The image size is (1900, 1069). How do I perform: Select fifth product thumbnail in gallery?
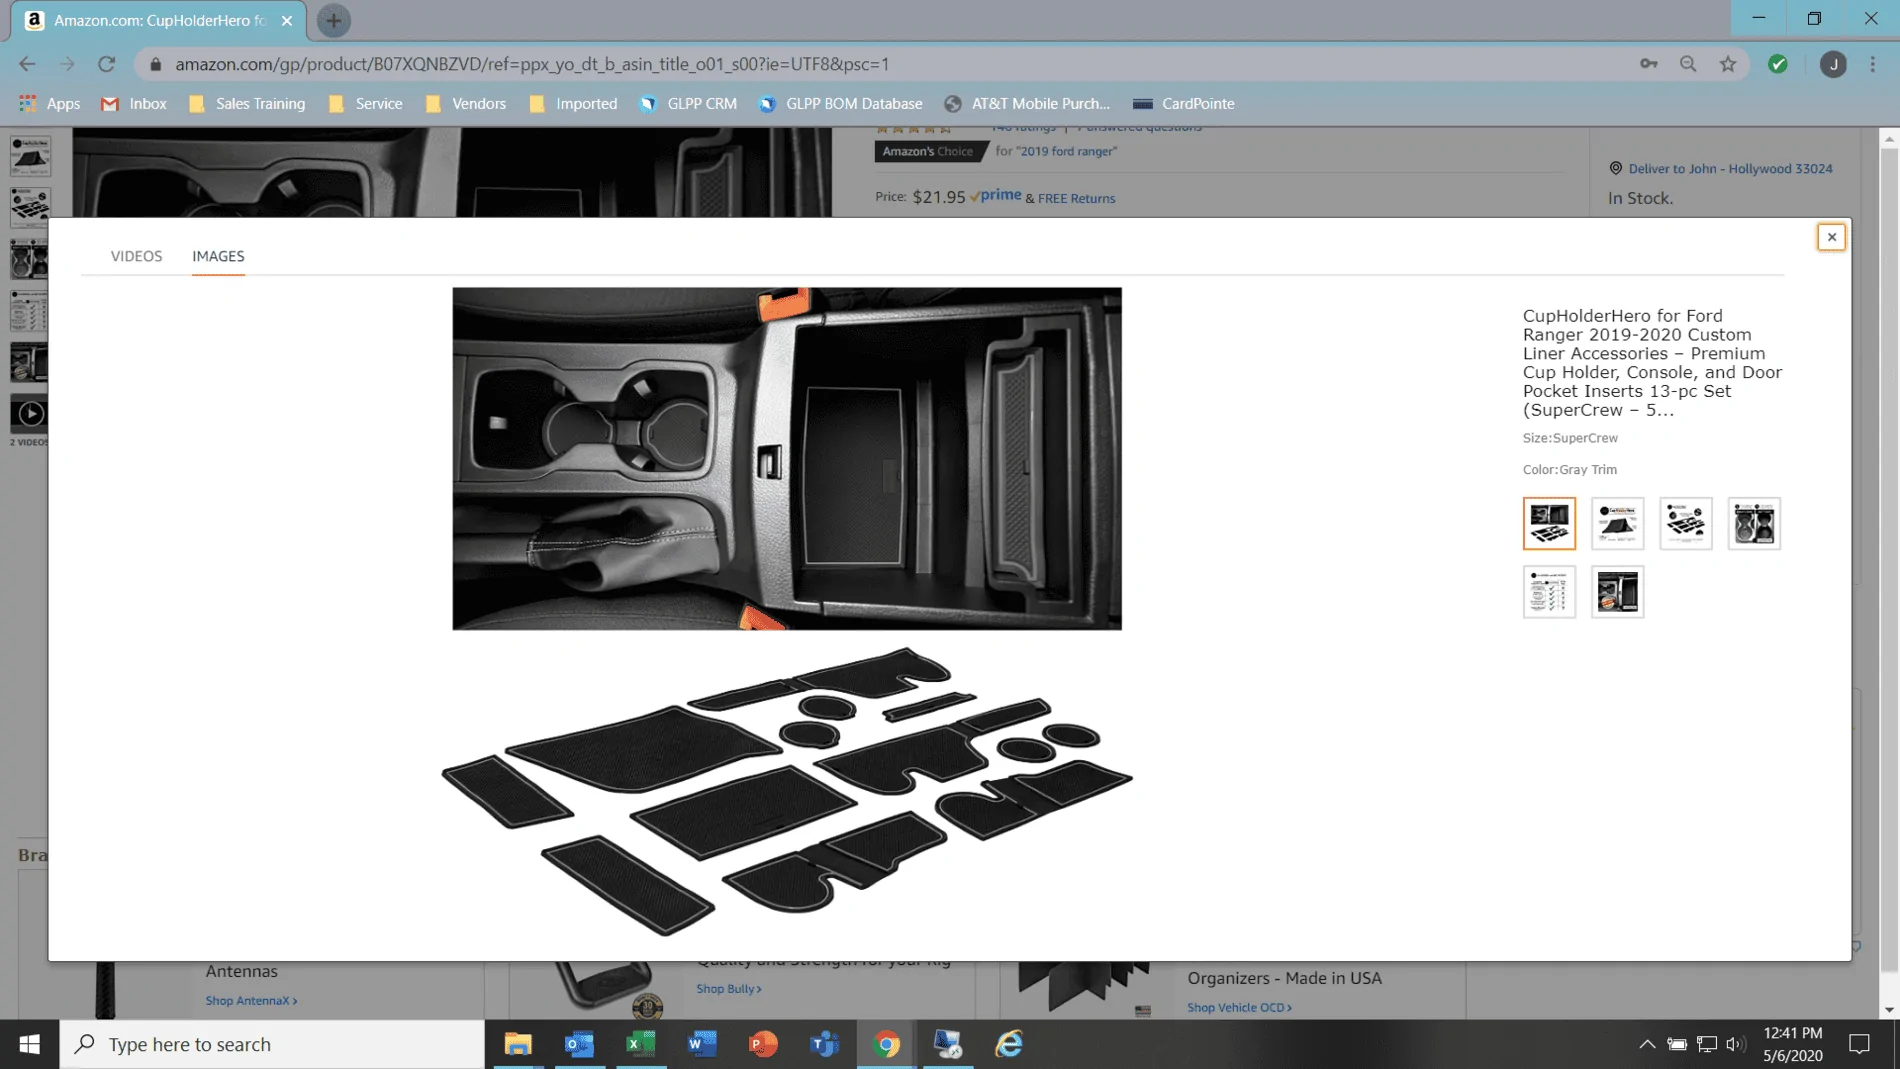(1549, 592)
